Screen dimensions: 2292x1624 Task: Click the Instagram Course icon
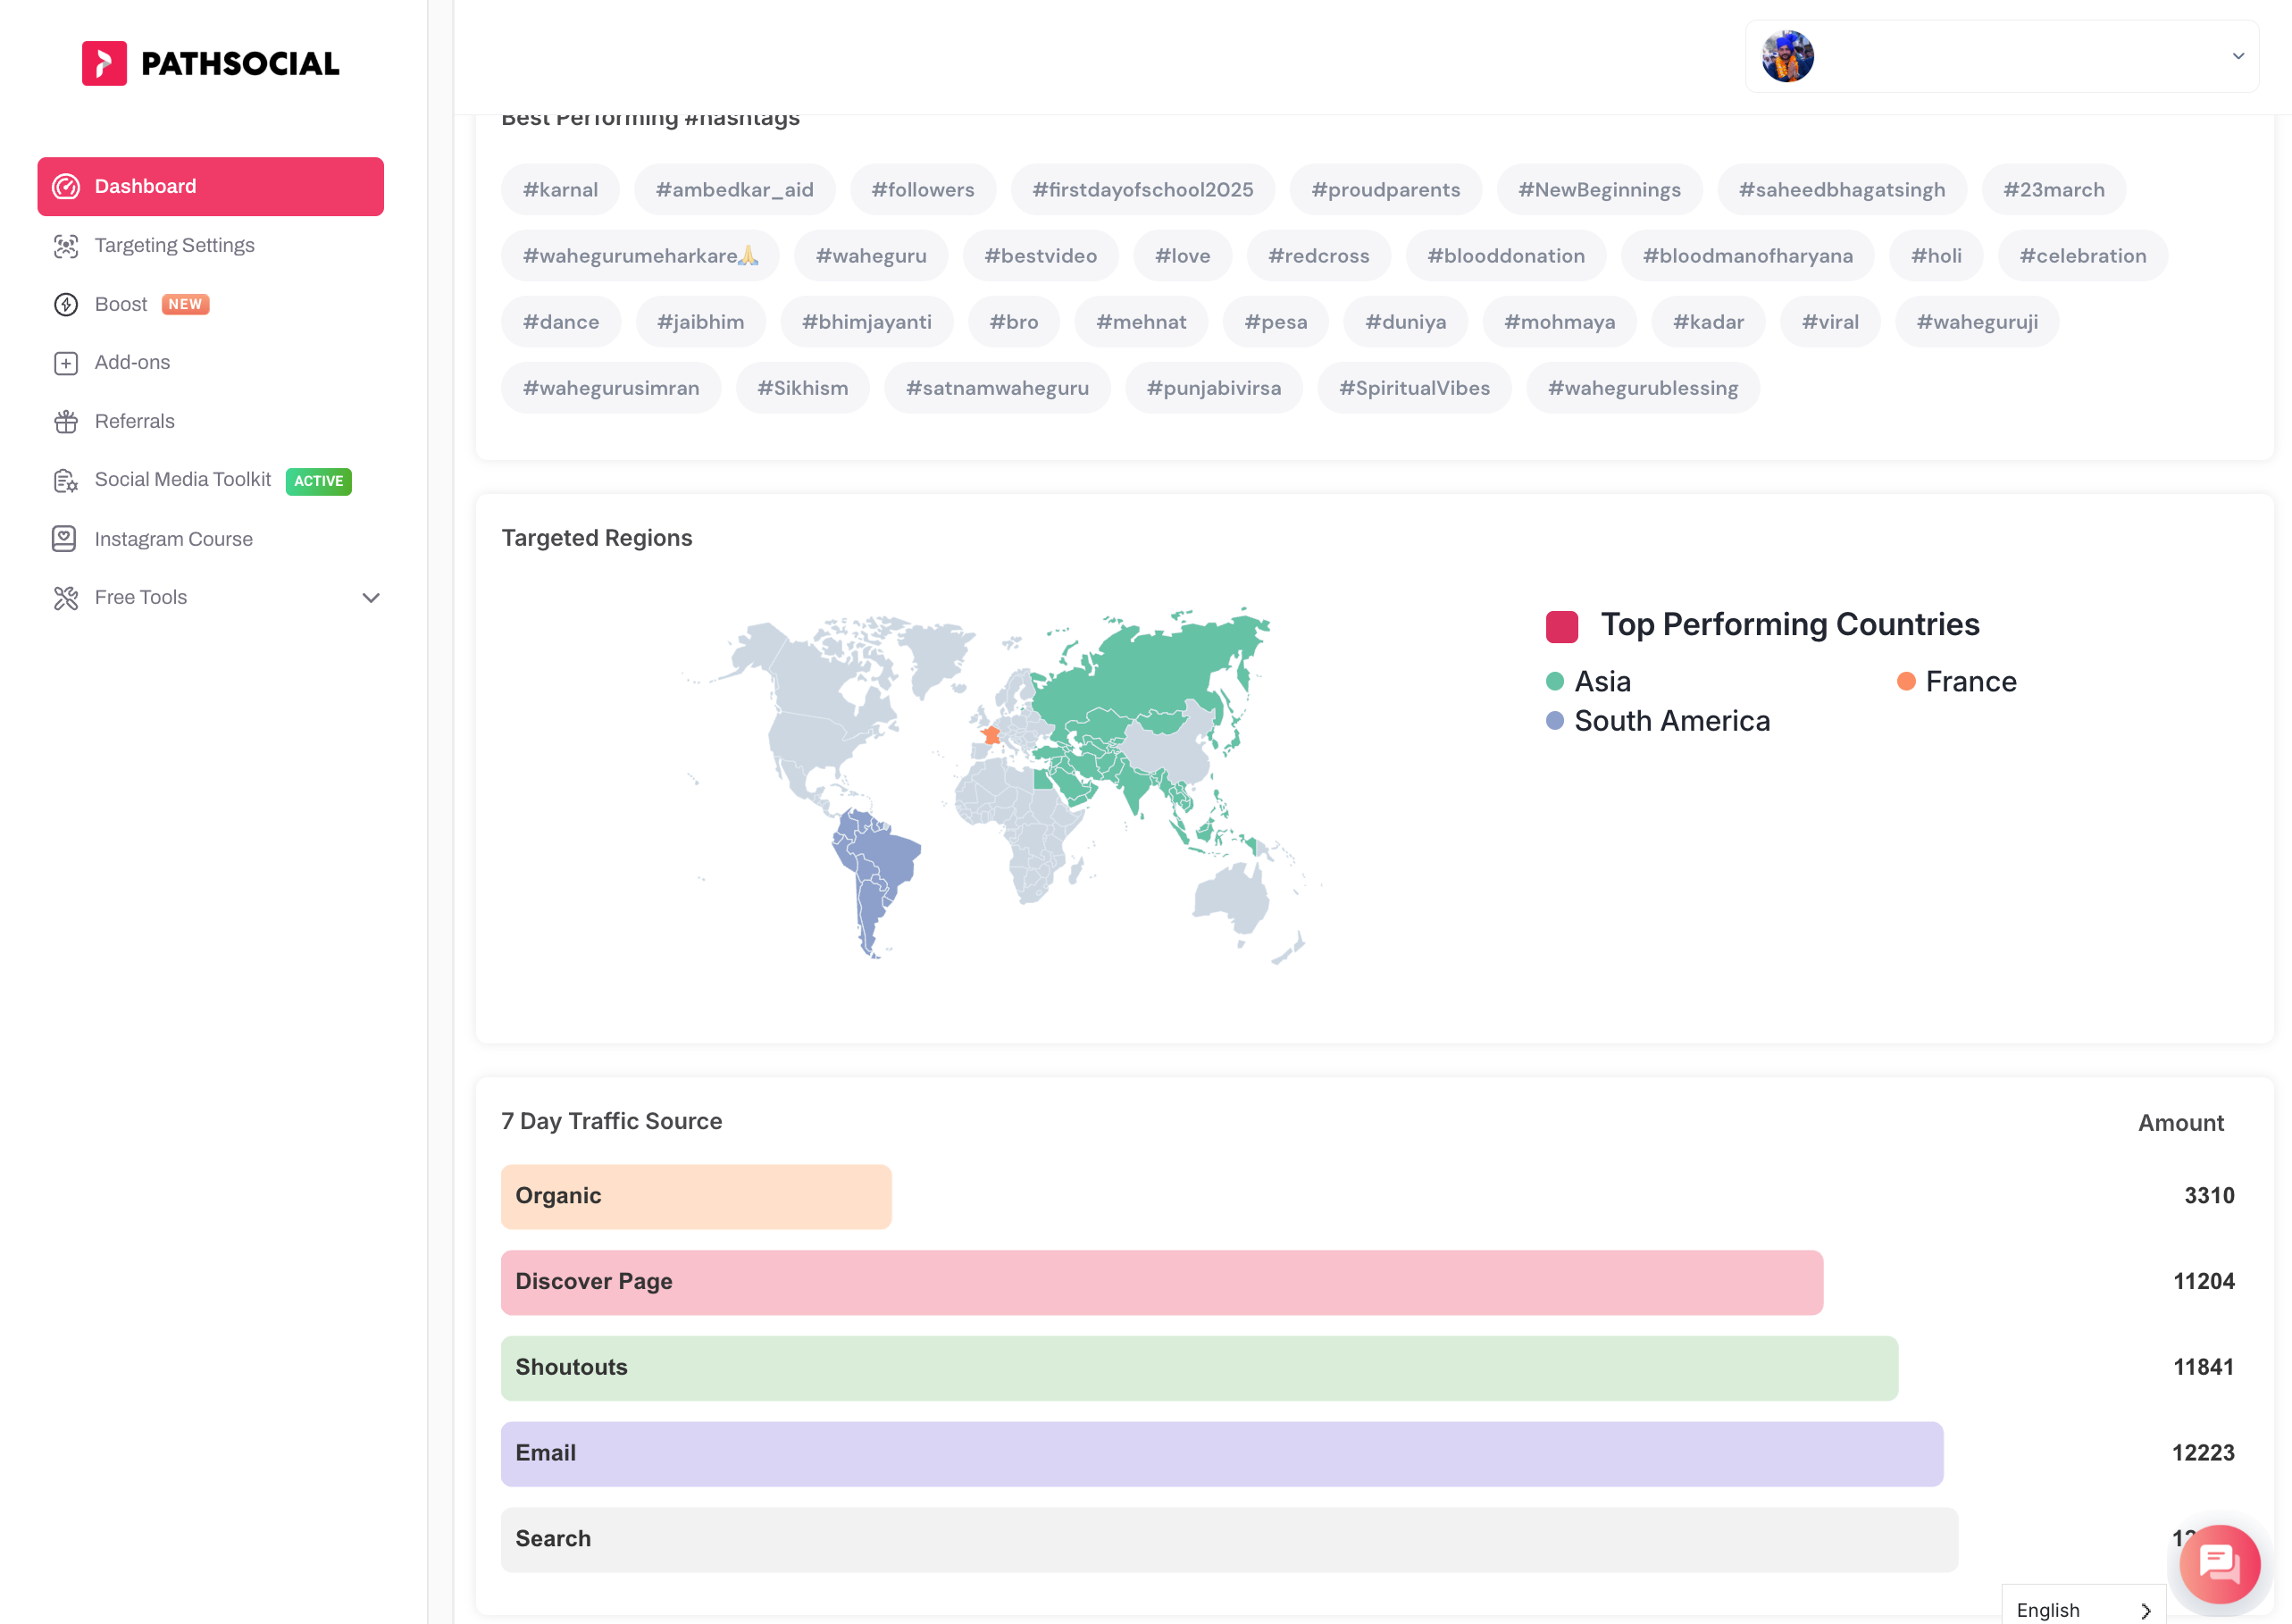tap(64, 539)
